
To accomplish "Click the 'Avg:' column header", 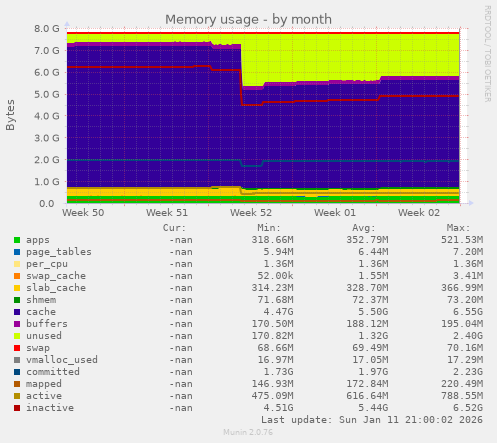I will coord(364,228).
